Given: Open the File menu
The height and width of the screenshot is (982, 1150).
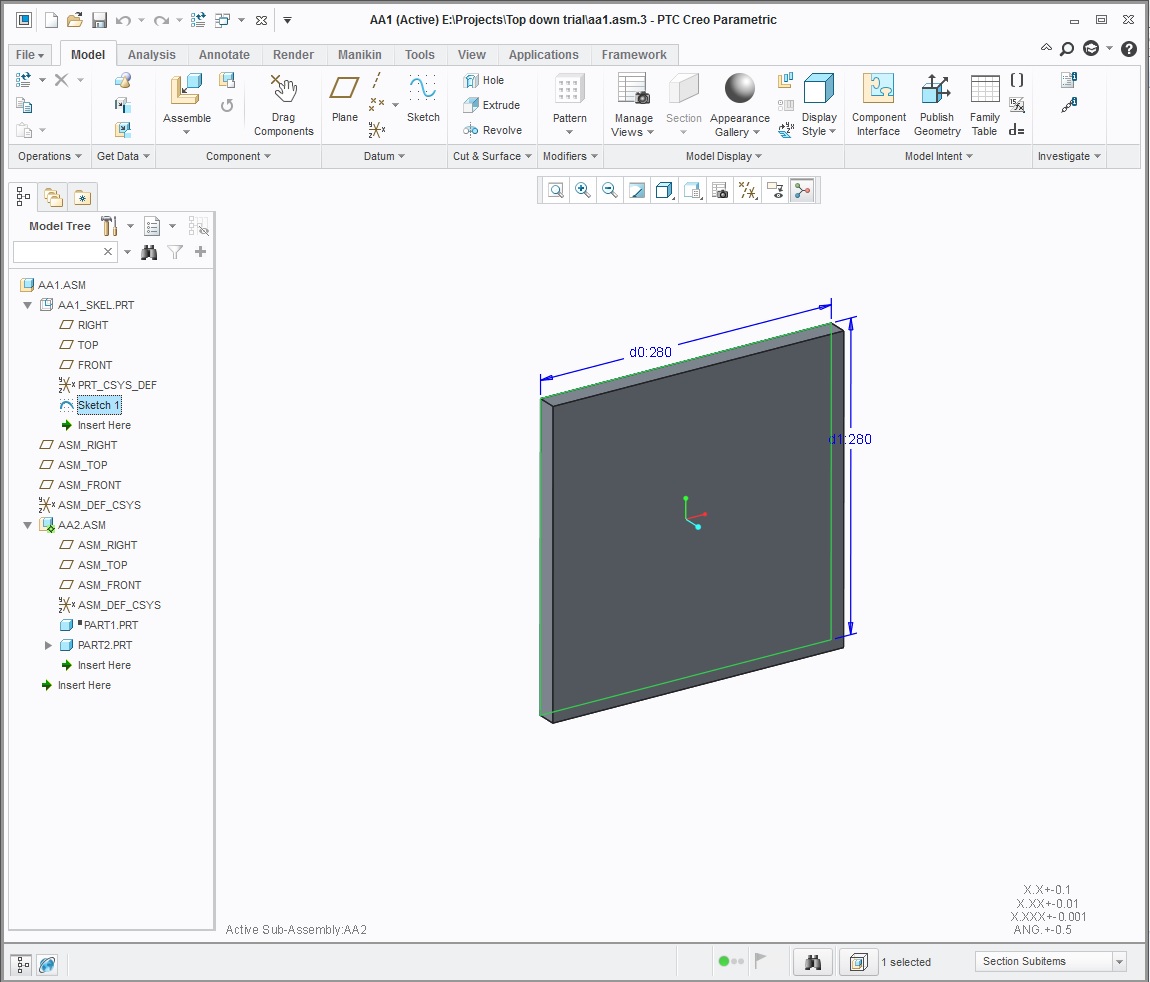Looking at the screenshot, I should pos(30,55).
